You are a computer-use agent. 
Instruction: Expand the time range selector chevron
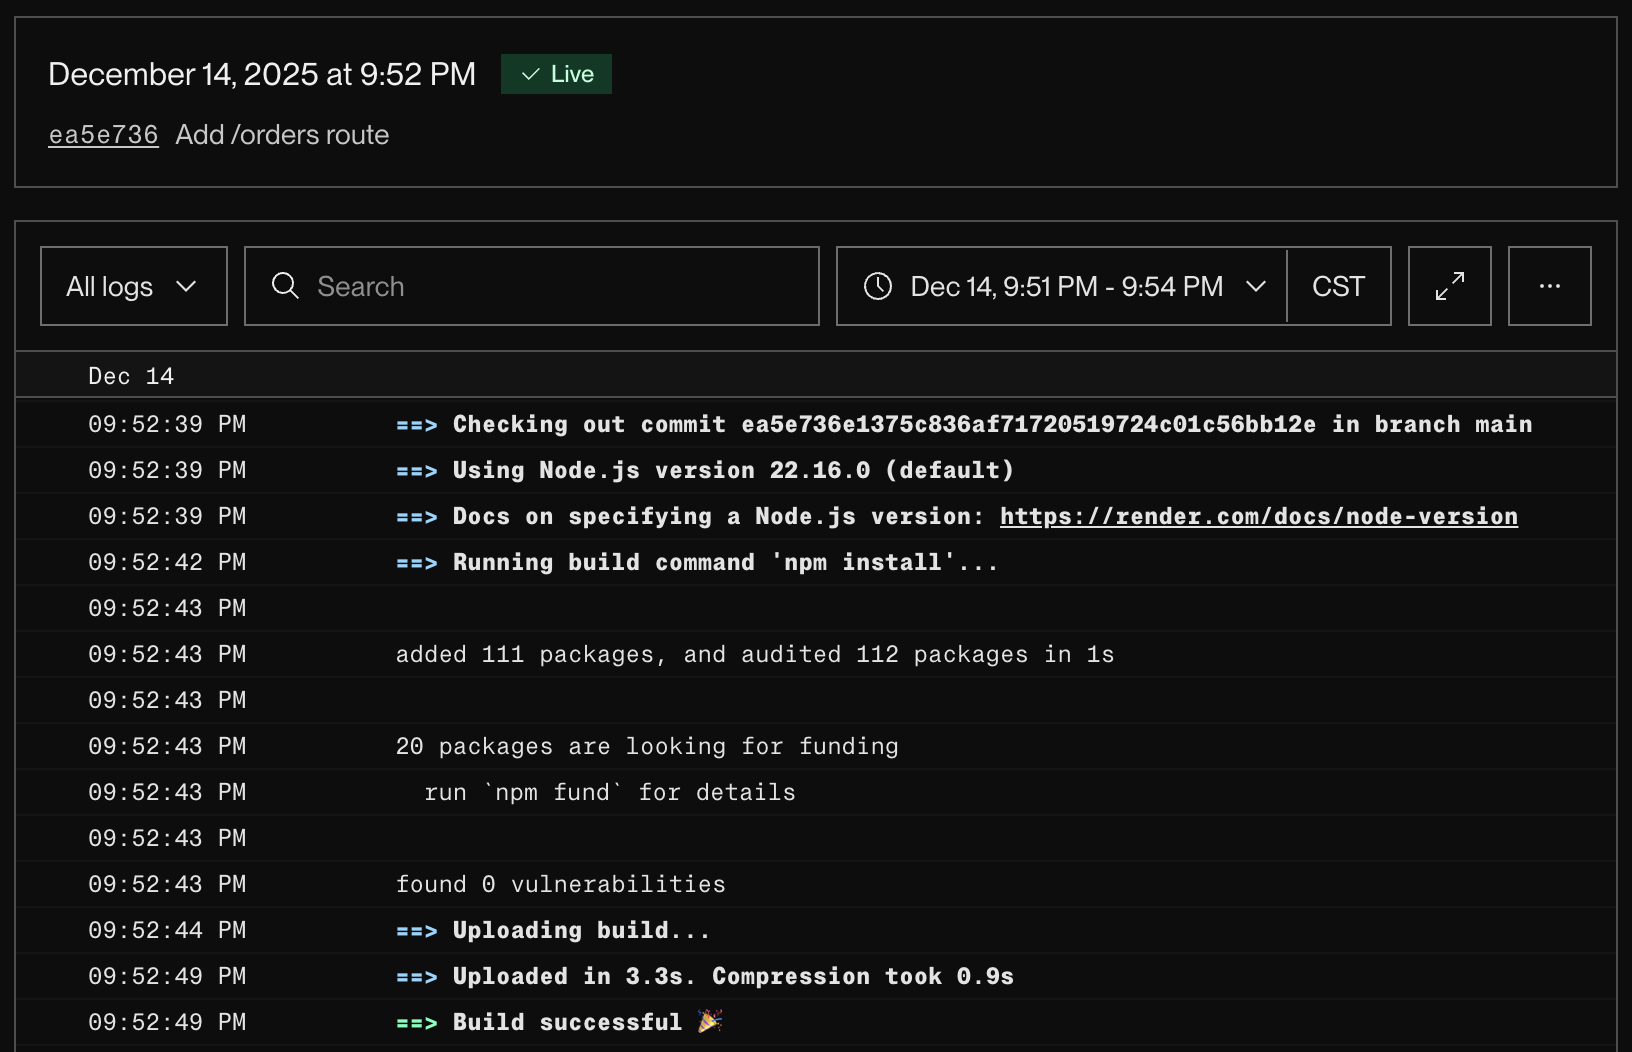[x=1257, y=286]
